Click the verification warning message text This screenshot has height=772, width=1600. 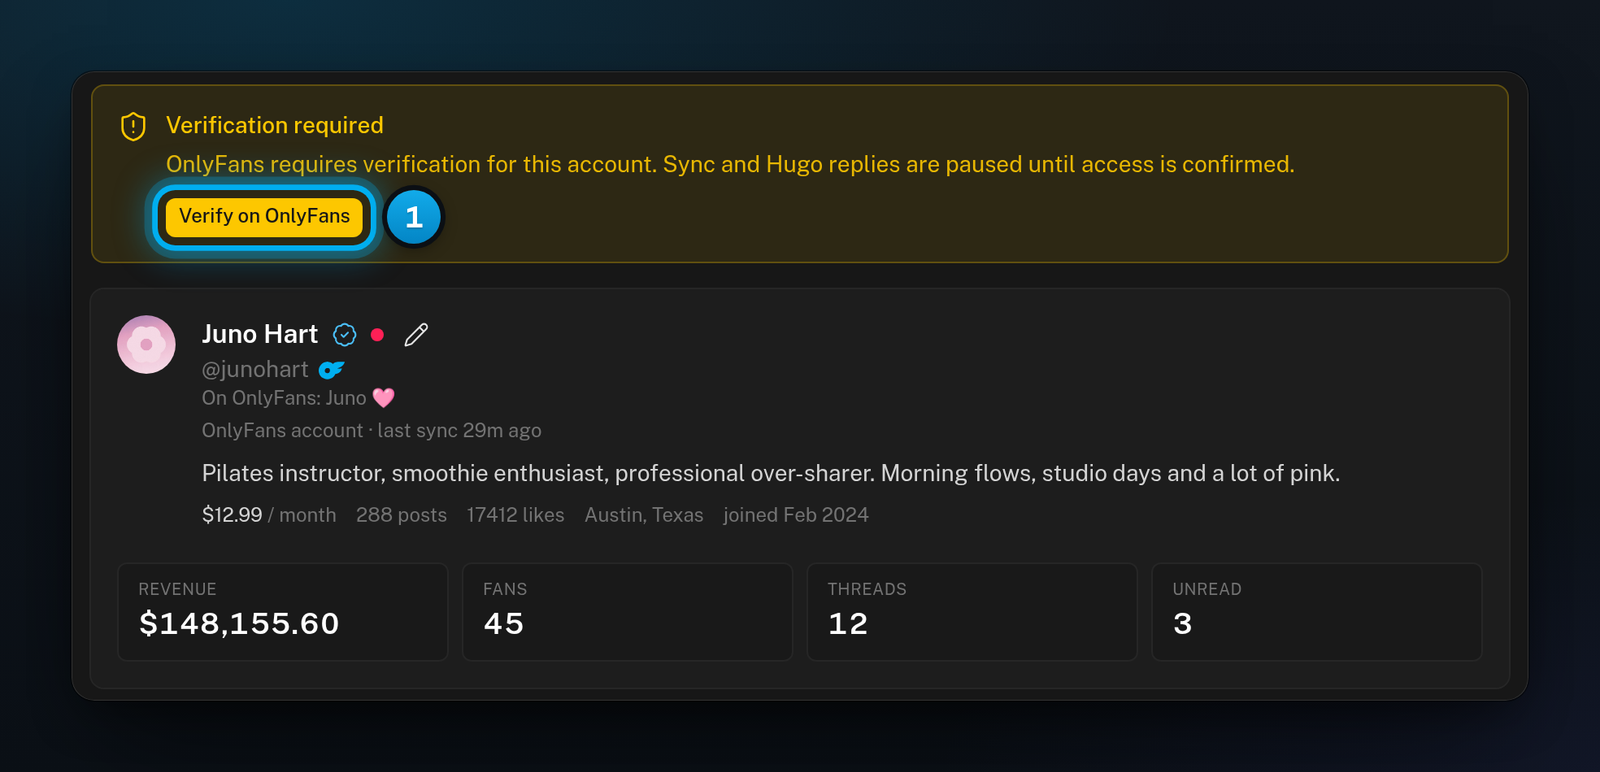730,165
